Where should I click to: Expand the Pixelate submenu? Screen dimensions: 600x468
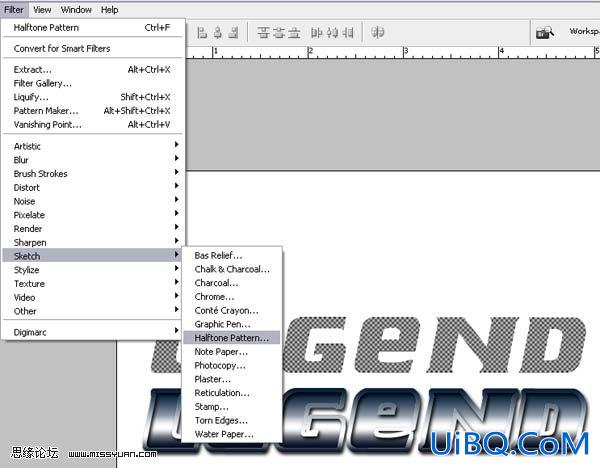pyautogui.click(x=92, y=215)
